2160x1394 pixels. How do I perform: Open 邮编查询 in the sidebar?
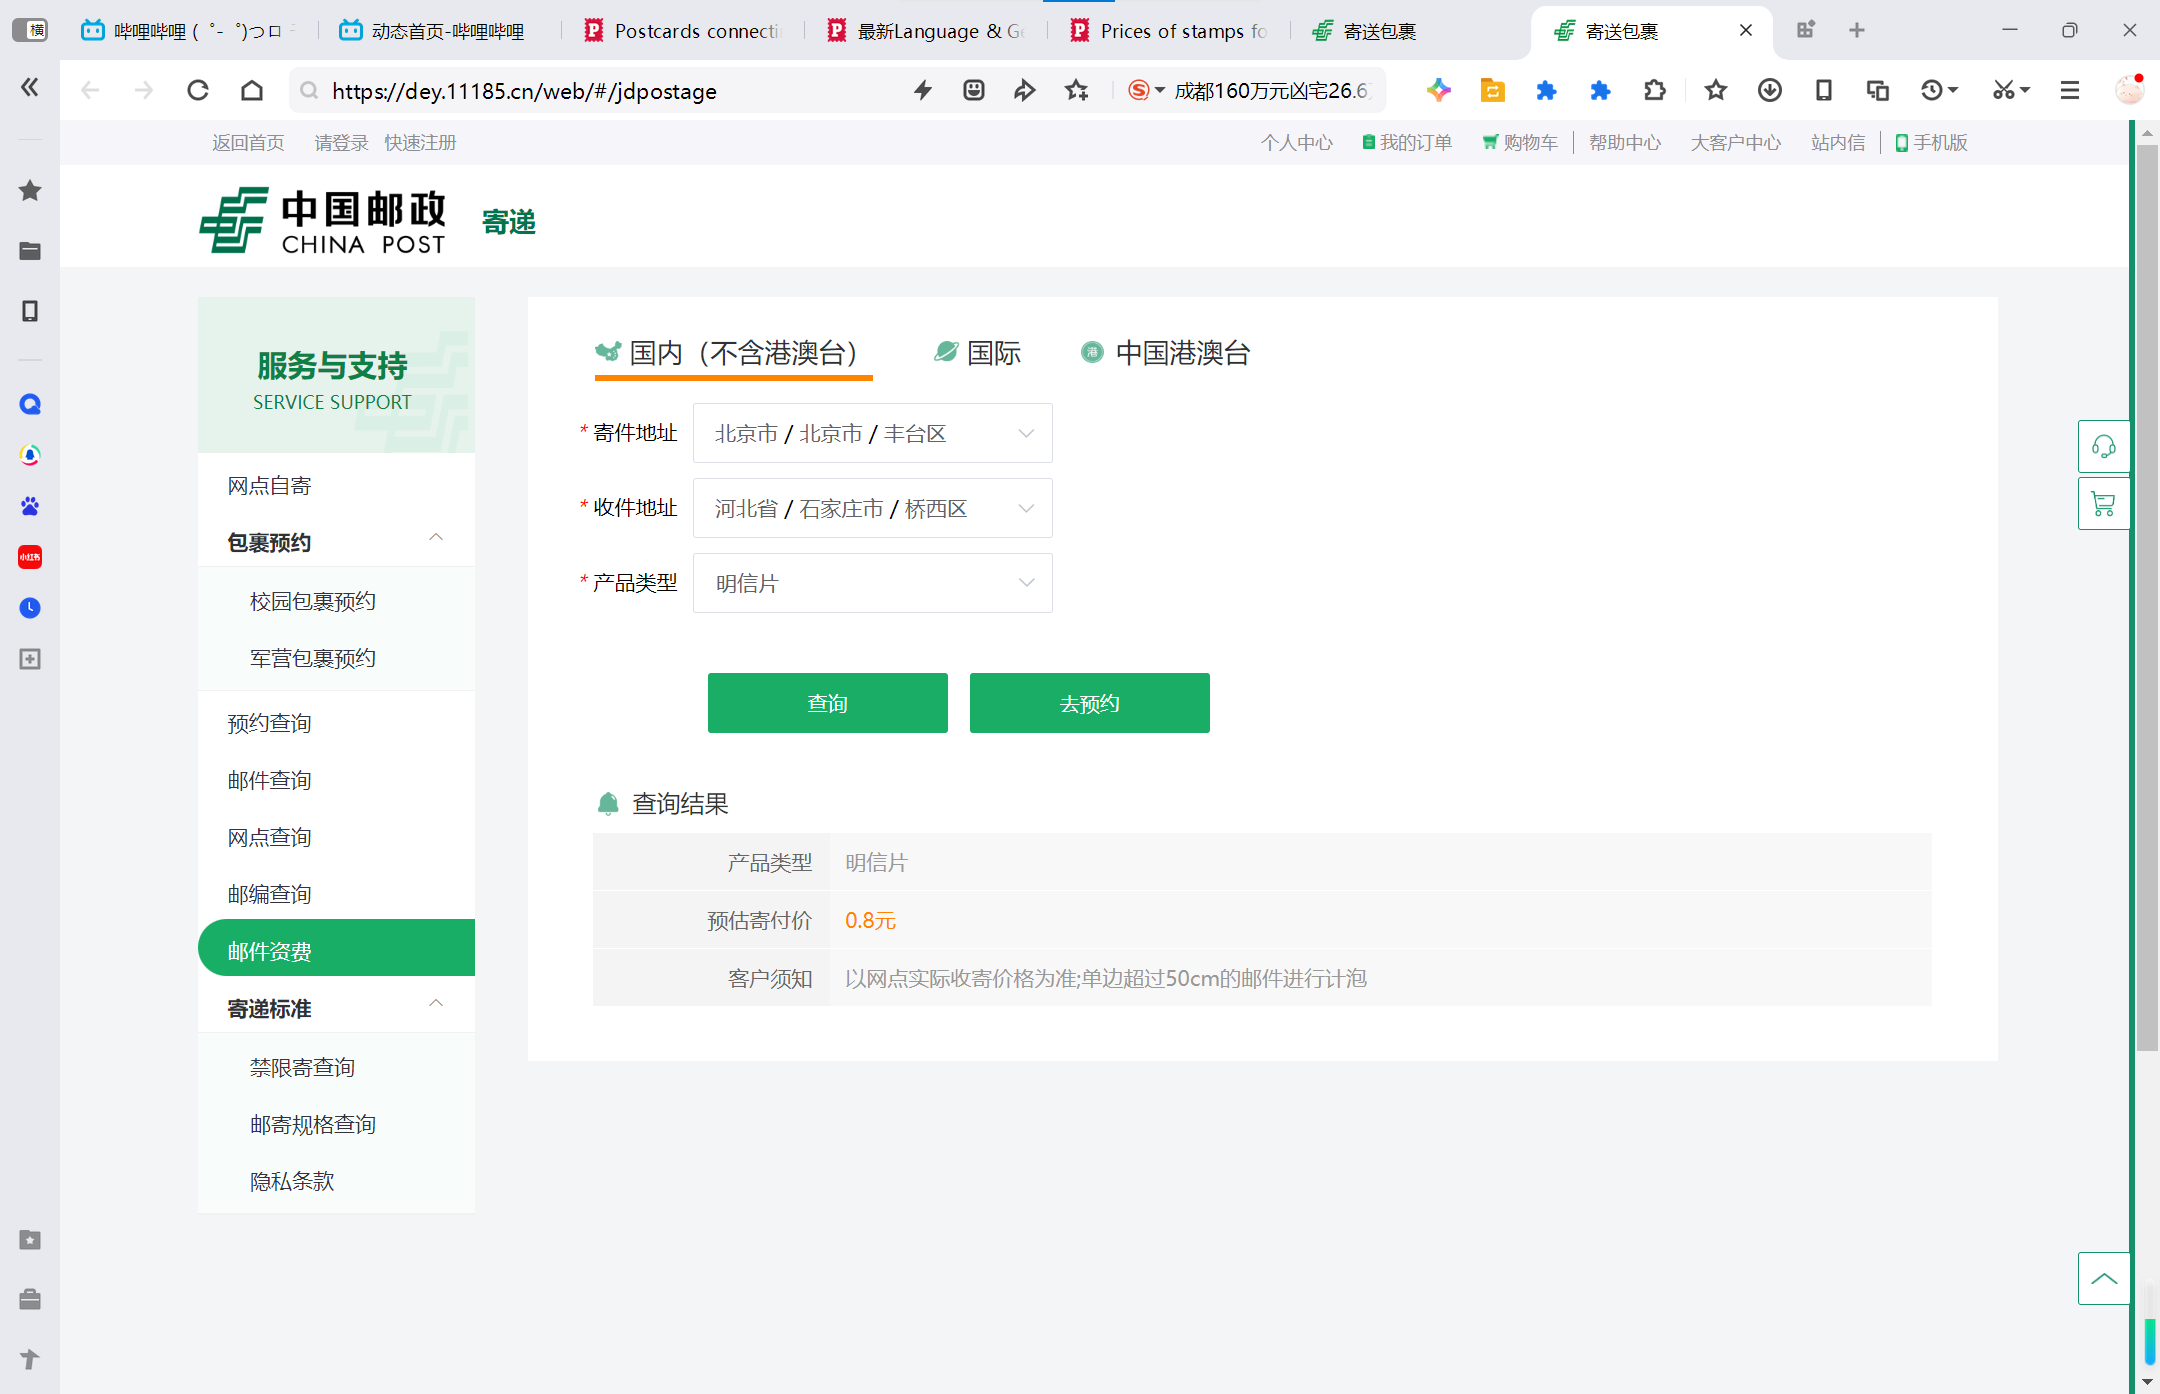pyautogui.click(x=269, y=894)
